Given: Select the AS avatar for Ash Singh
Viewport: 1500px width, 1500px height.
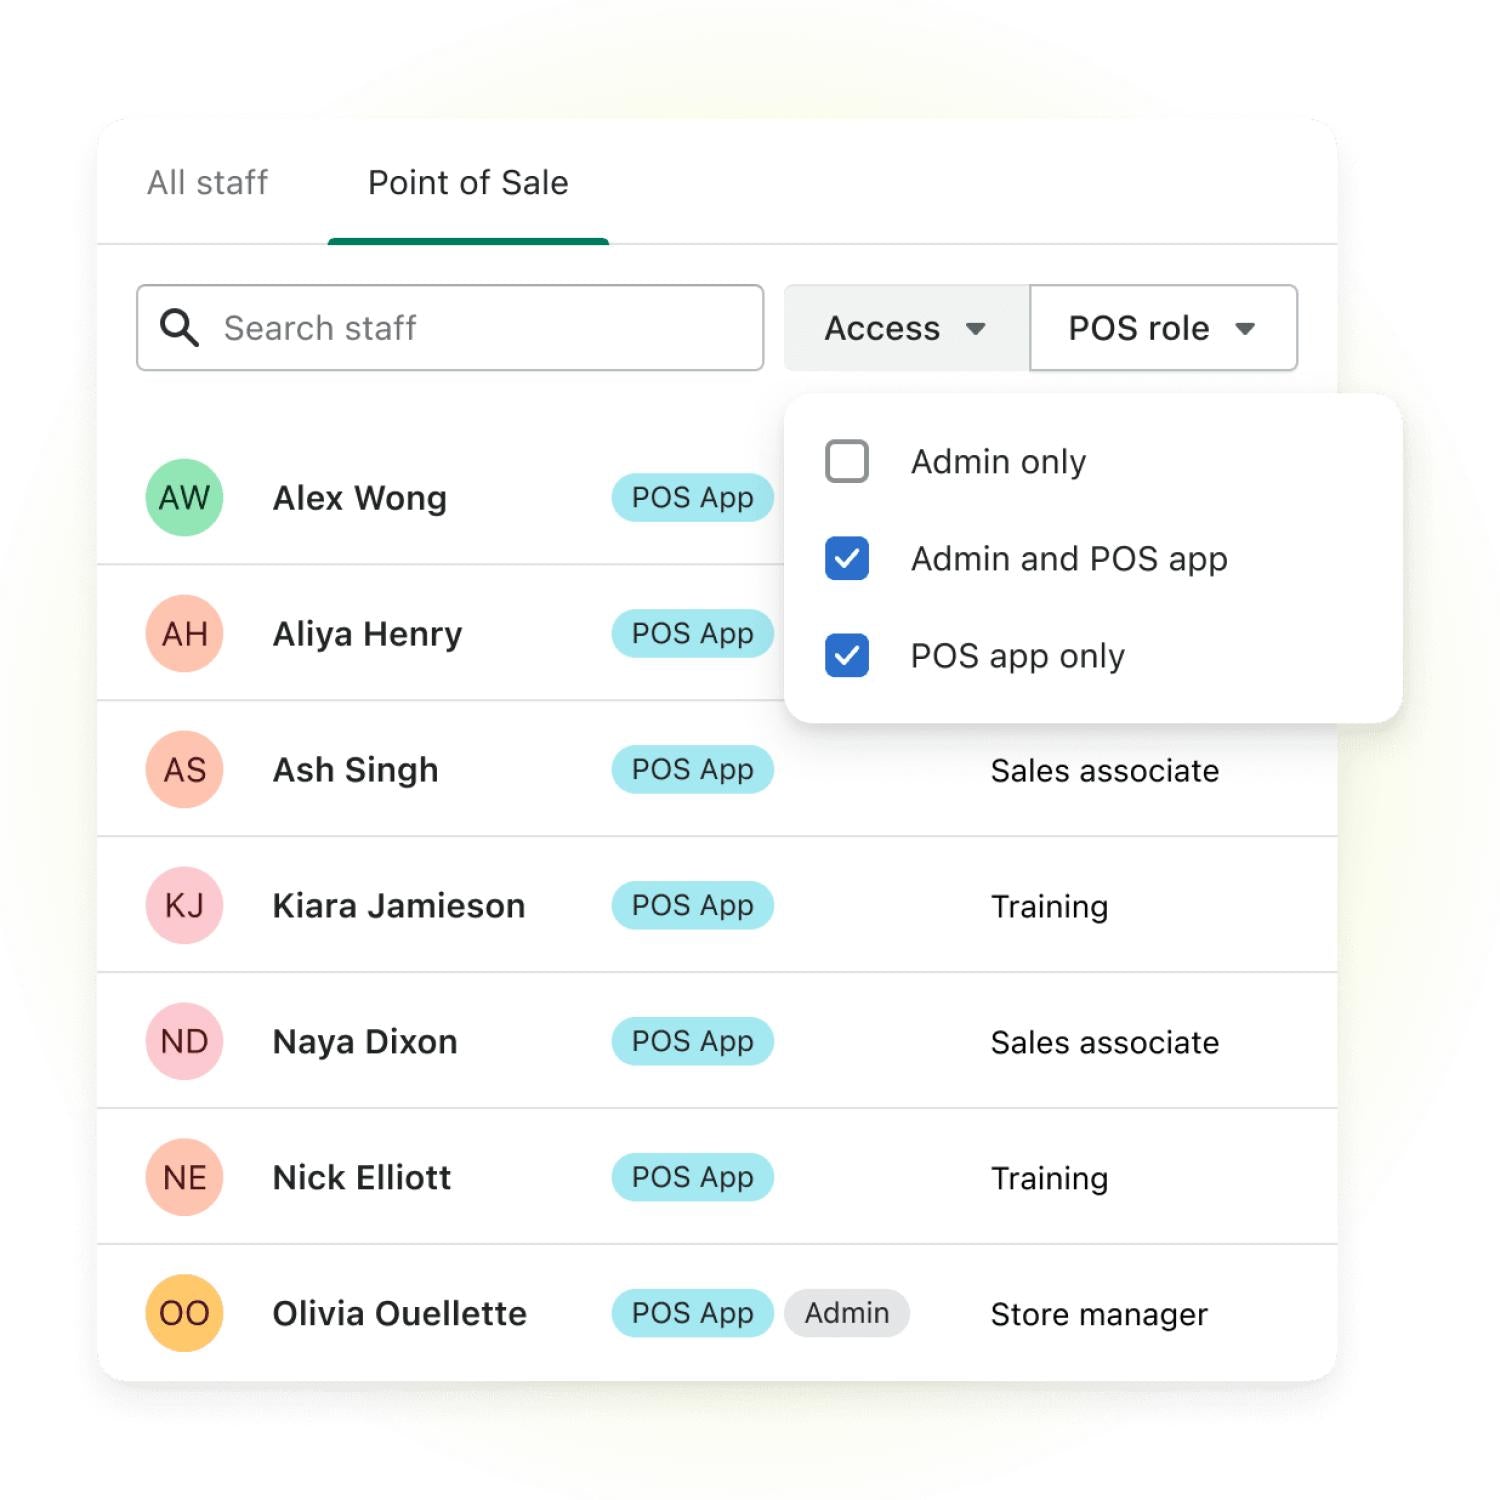Looking at the screenshot, I should pyautogui.click(x=184, y=769).
